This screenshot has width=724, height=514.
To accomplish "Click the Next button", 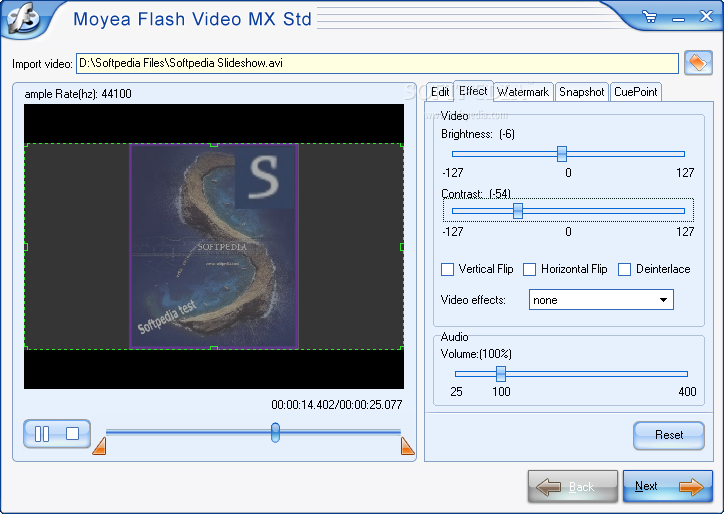I will click(668, 486).
